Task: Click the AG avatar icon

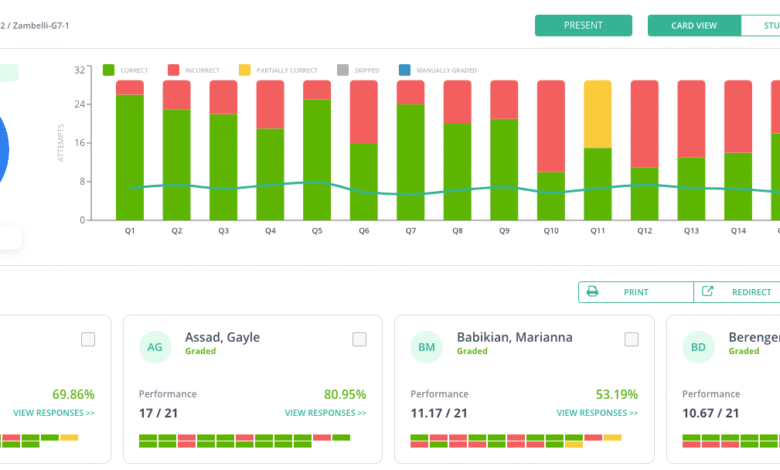Action: click(155, 347)
